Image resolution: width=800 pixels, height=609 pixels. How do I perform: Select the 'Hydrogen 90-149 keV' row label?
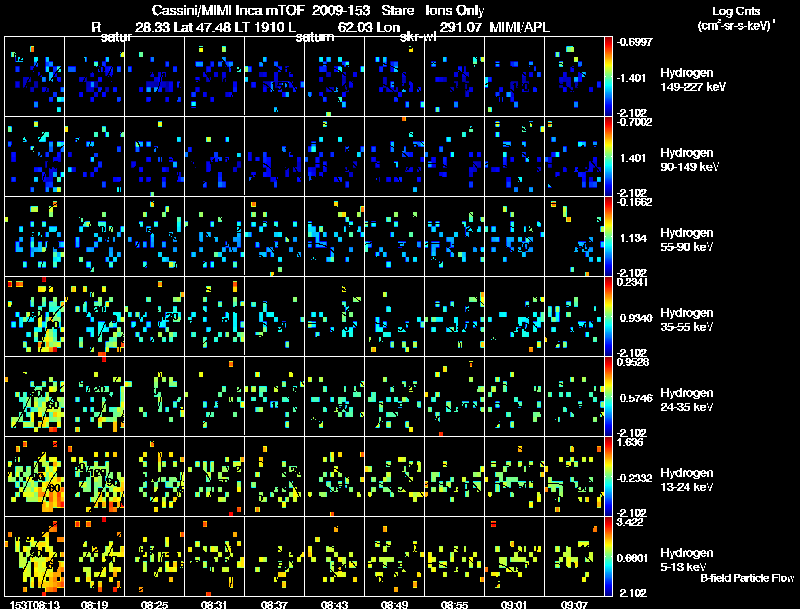click(x=689, y=160)
